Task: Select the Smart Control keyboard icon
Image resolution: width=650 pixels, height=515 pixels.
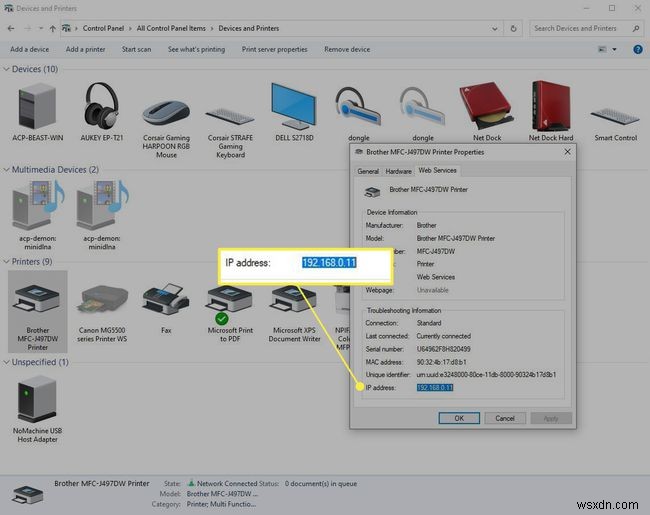Action: point(615,116)
